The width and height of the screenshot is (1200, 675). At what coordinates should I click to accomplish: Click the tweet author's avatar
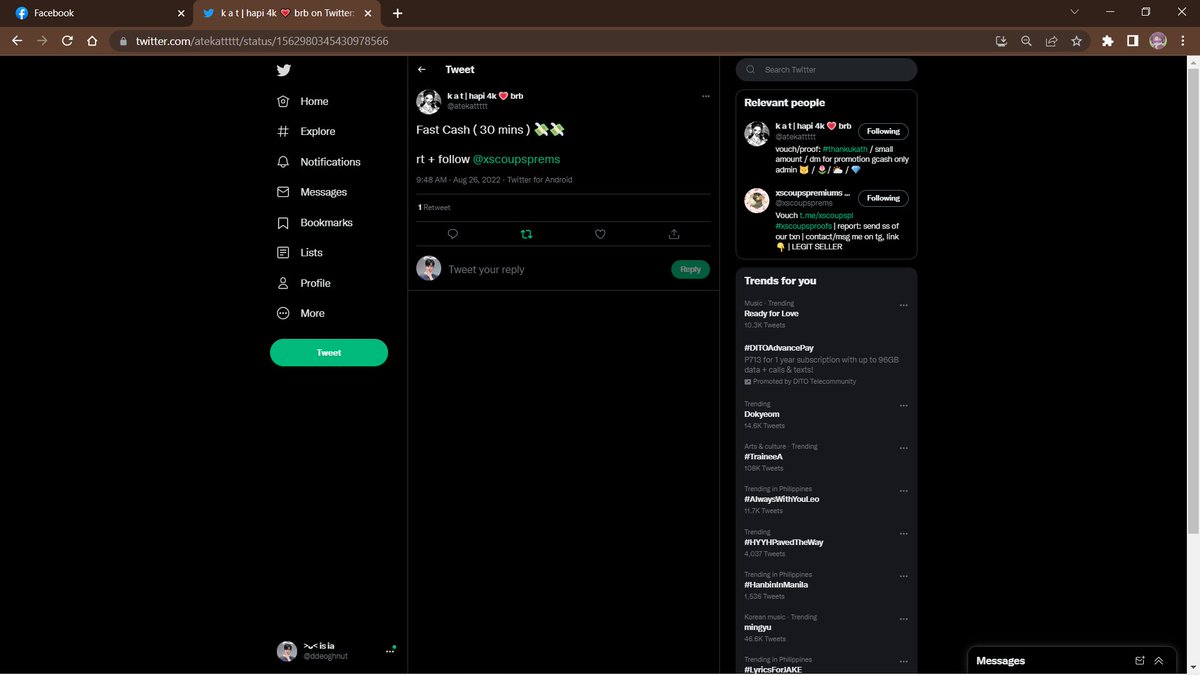pos(429,101)
